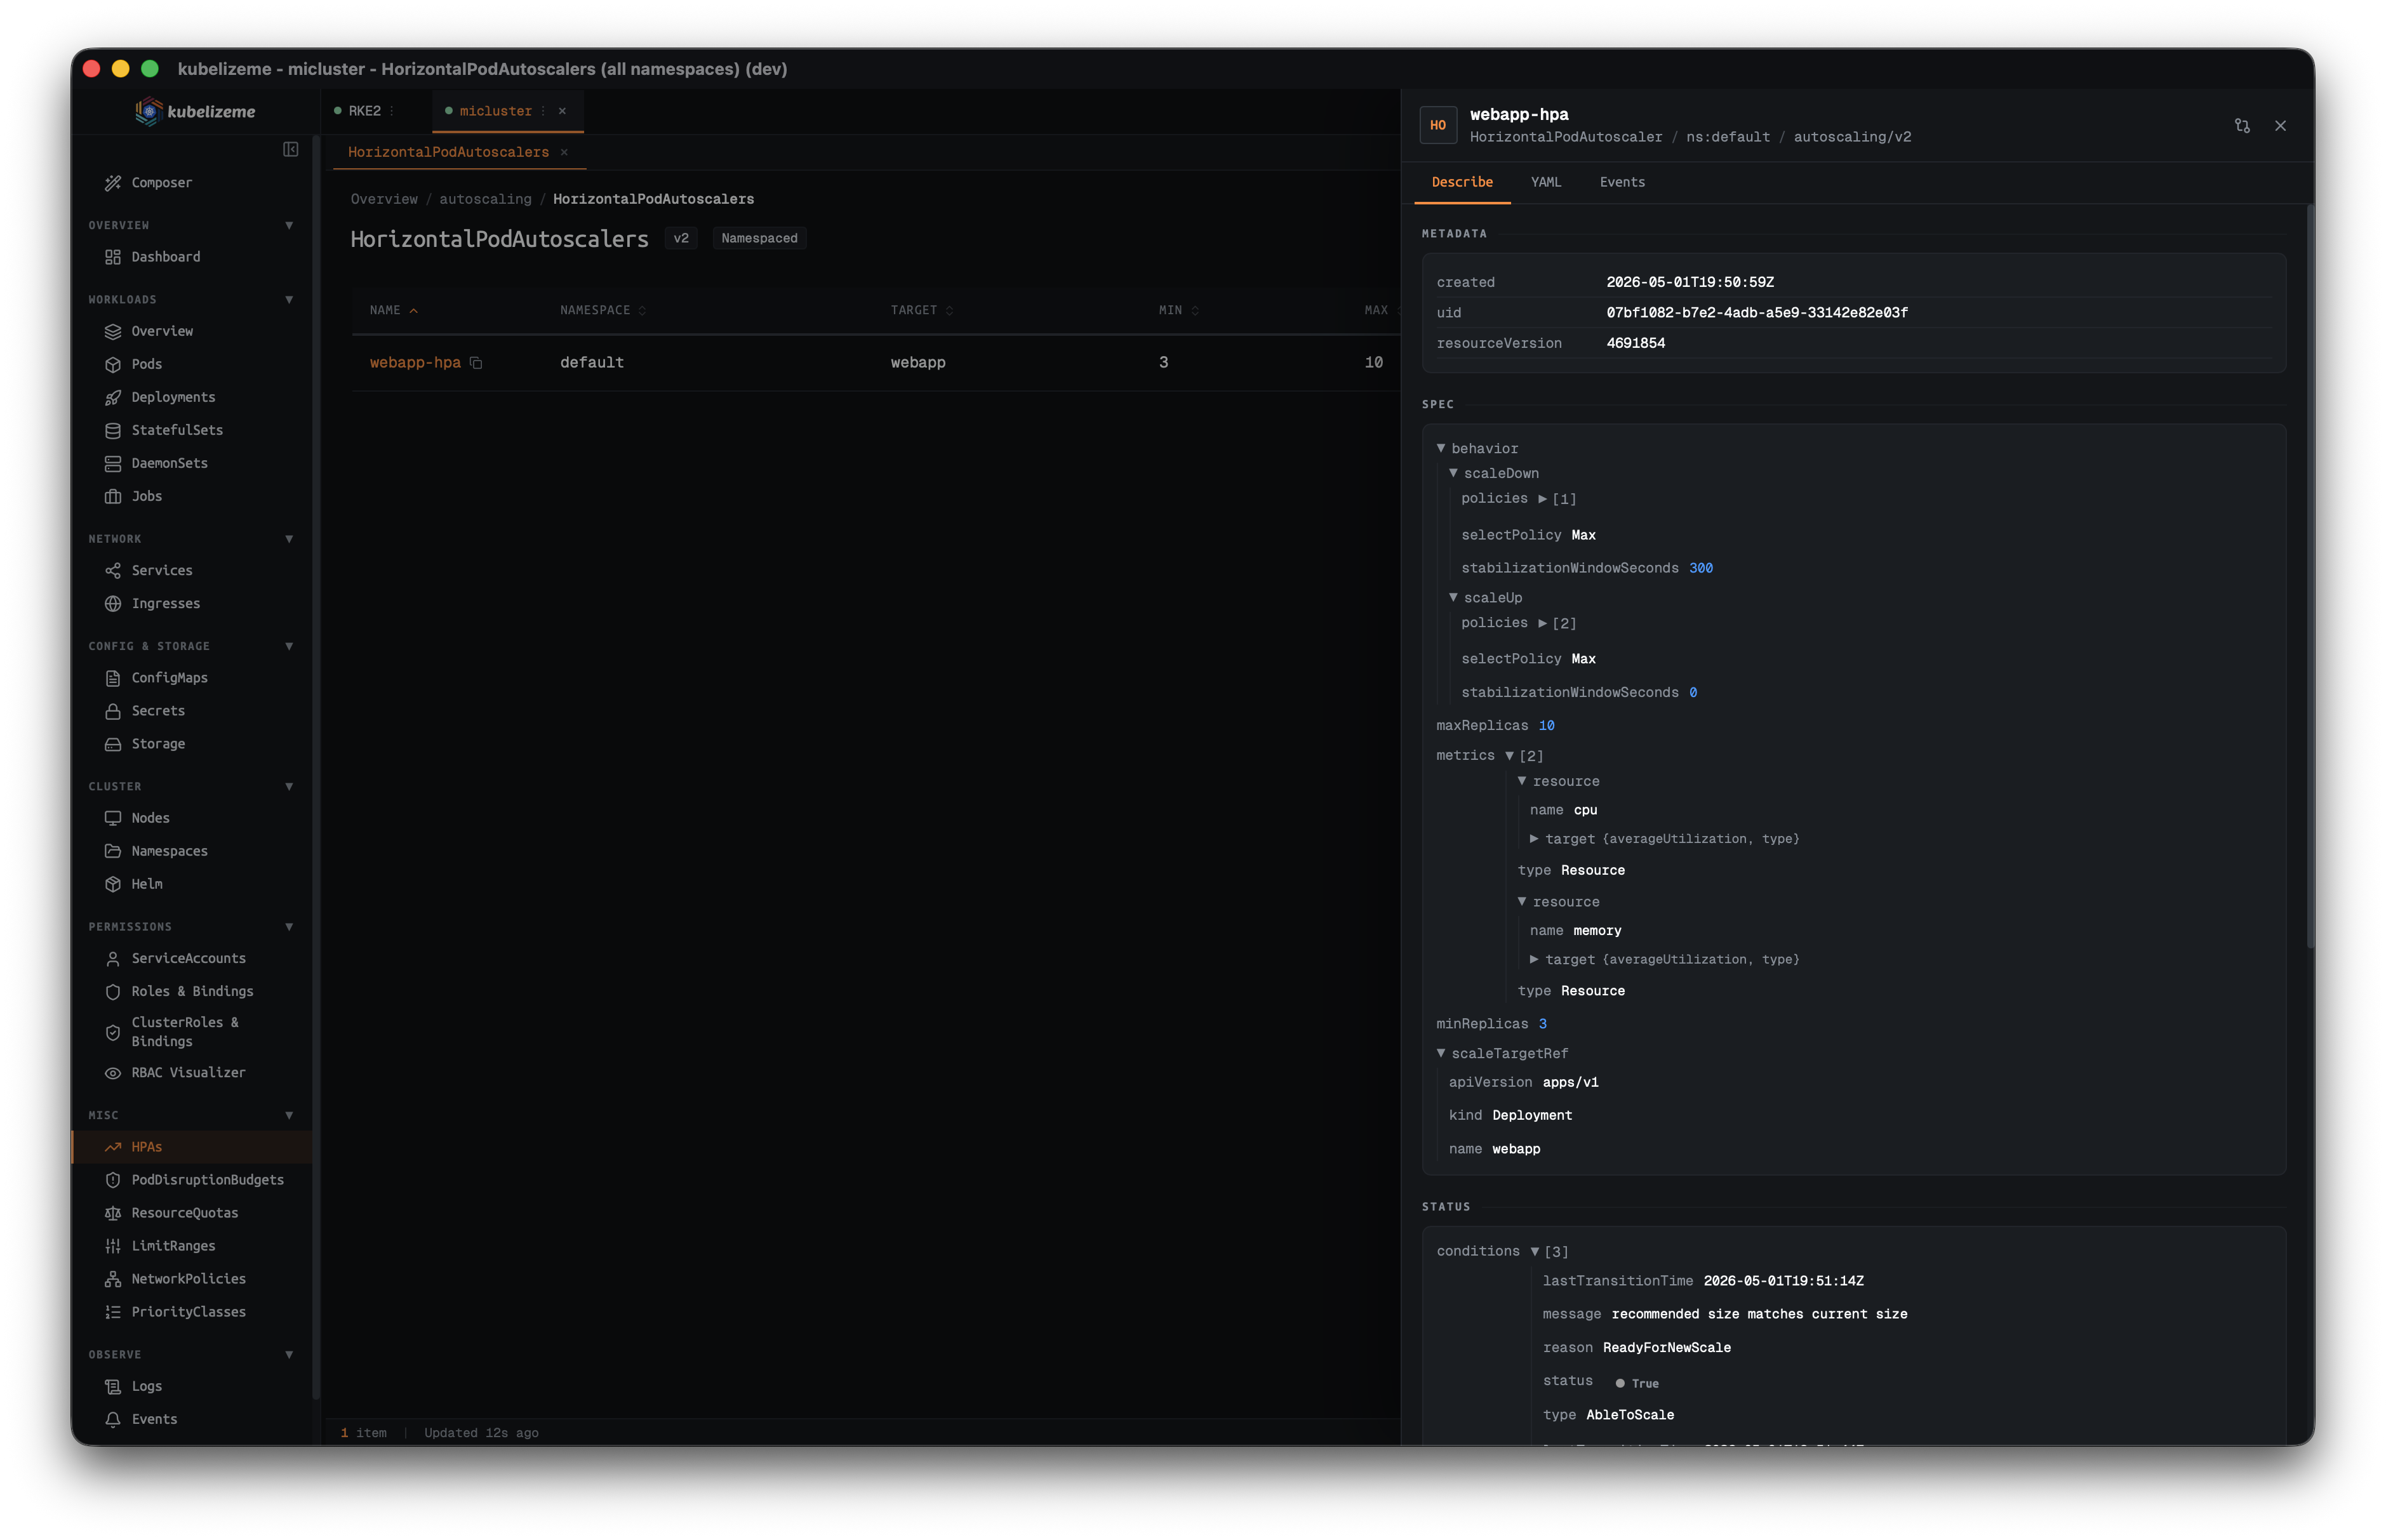Go to autoscaling breadcrumb link
Screen dimensions: 2386x1540
coord(485,200)
